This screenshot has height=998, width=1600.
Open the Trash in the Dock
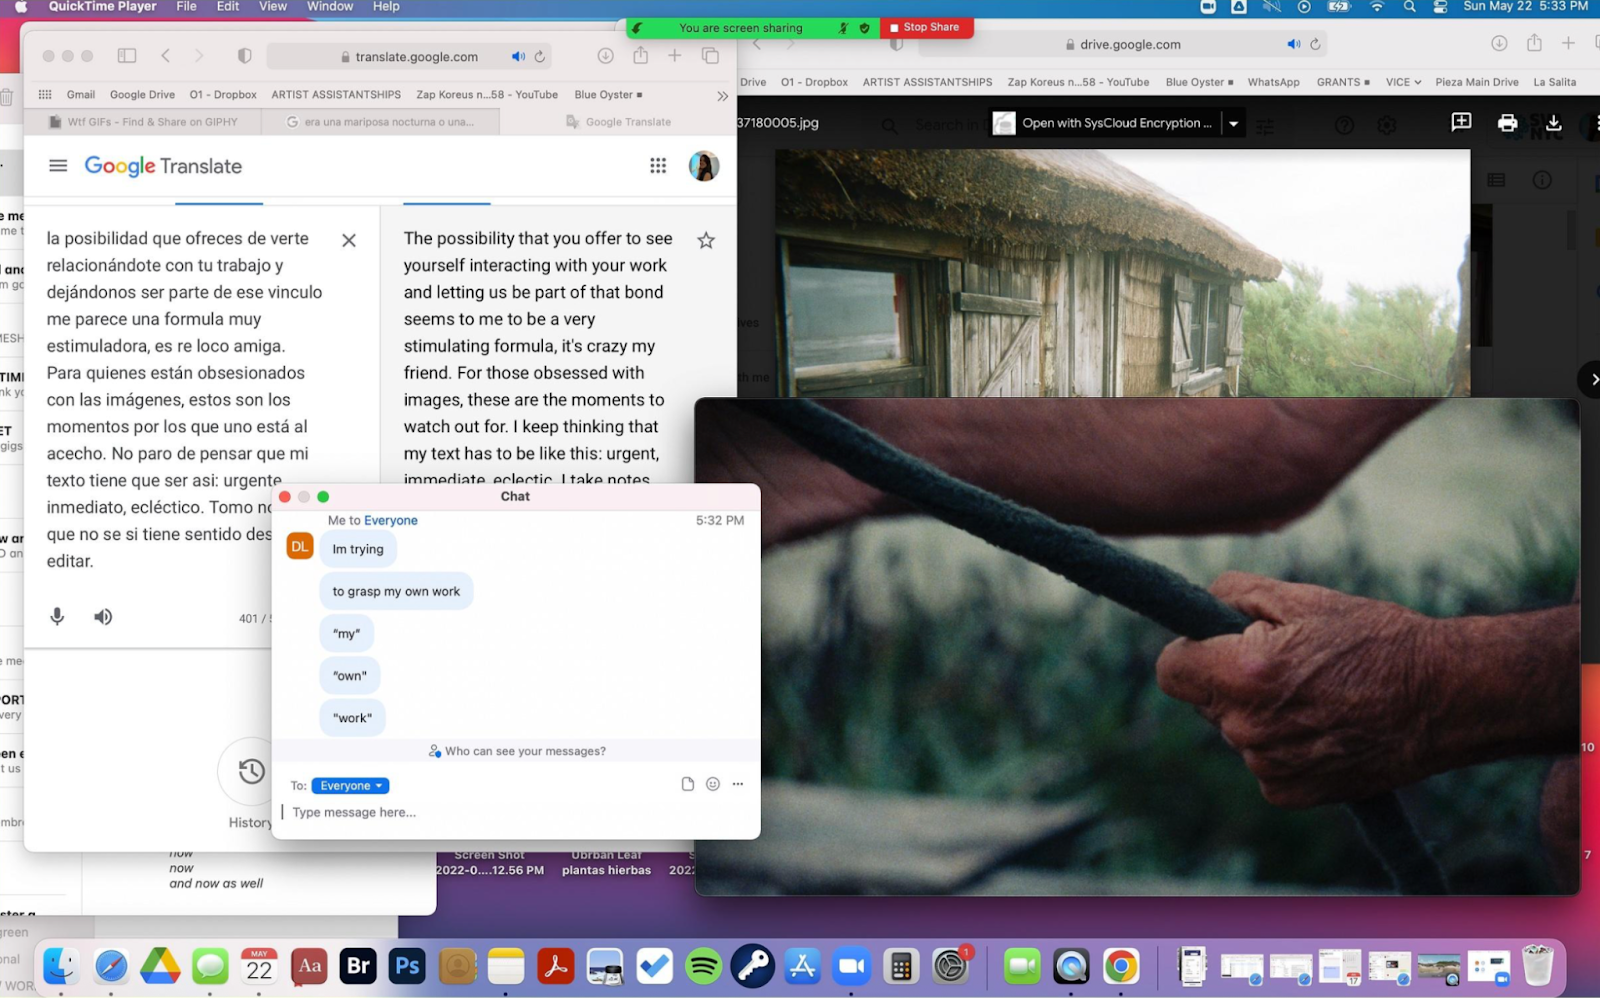click(1537, 966)
